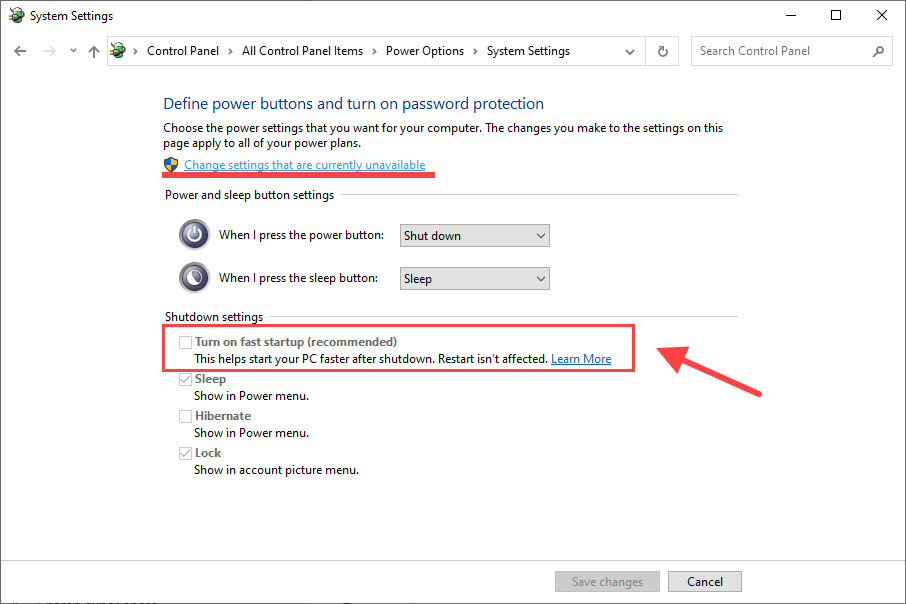Click the up arrow to go to parent folder

[x=93, y=50]
